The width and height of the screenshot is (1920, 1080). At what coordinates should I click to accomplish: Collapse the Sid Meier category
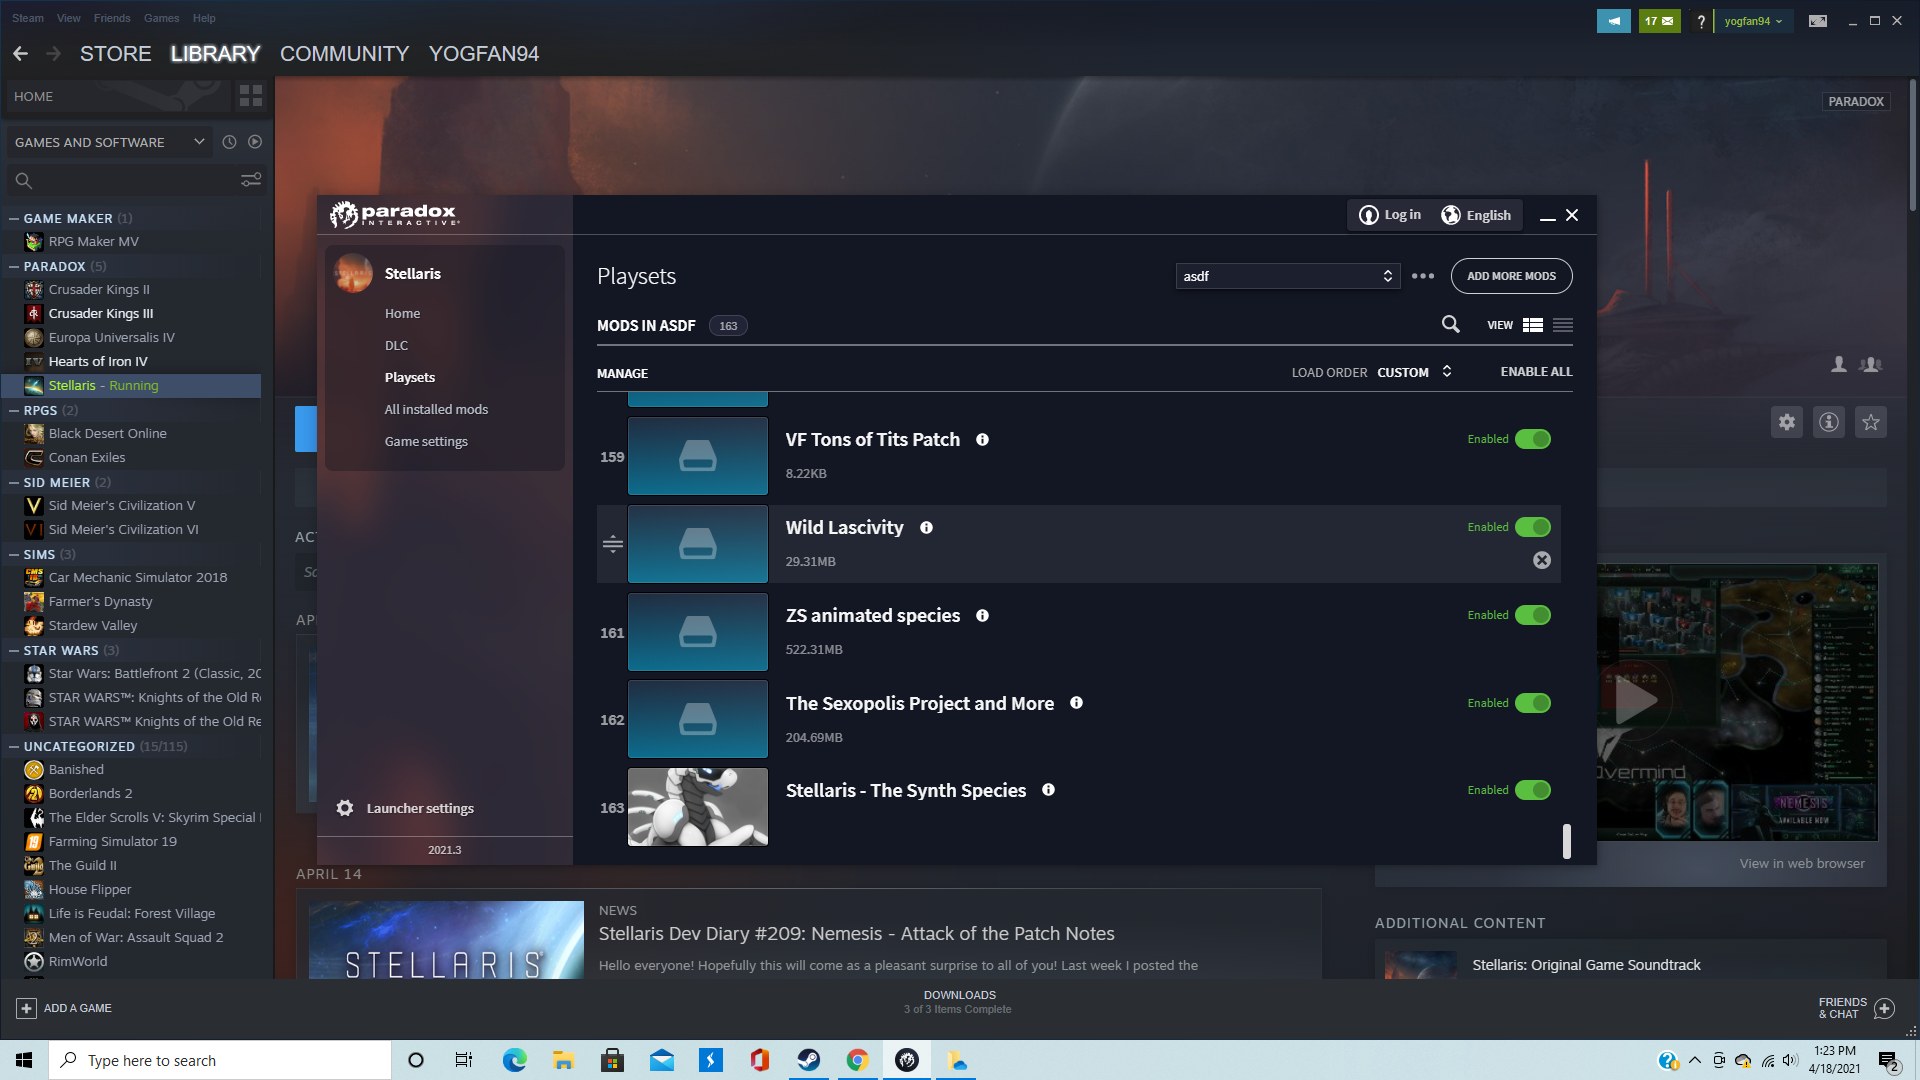[14, 482]
